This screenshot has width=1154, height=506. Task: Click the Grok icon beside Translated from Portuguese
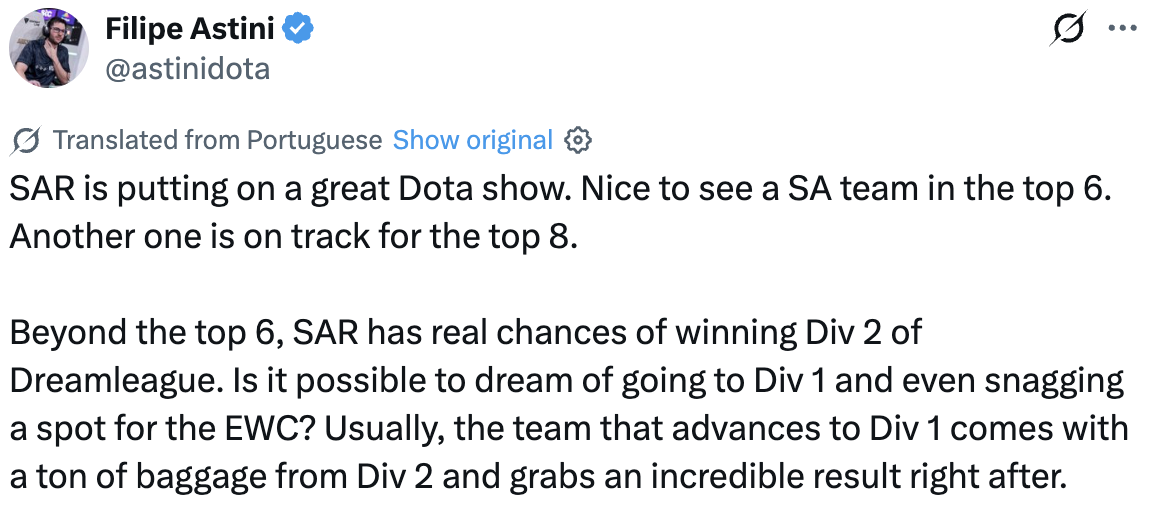click(x=27, y=141)
